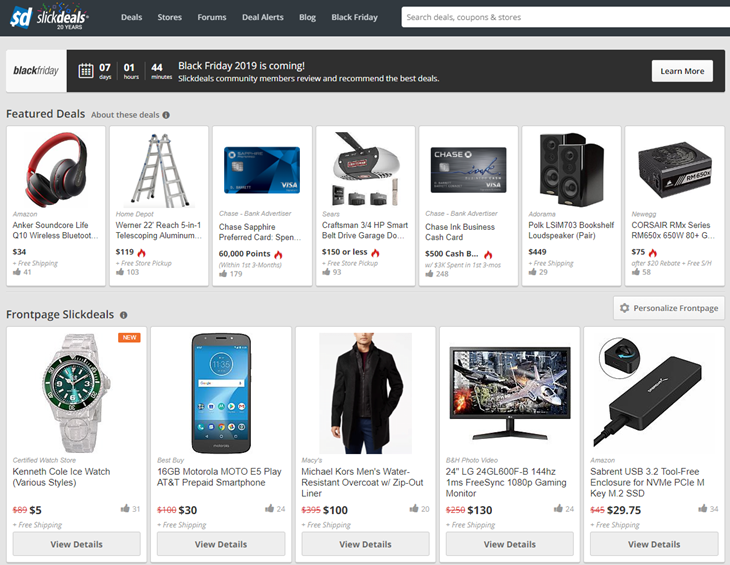Click thumbs-up icon on CORSAIR RMx deal
The image size is (730, 565).
click(635, 272)
